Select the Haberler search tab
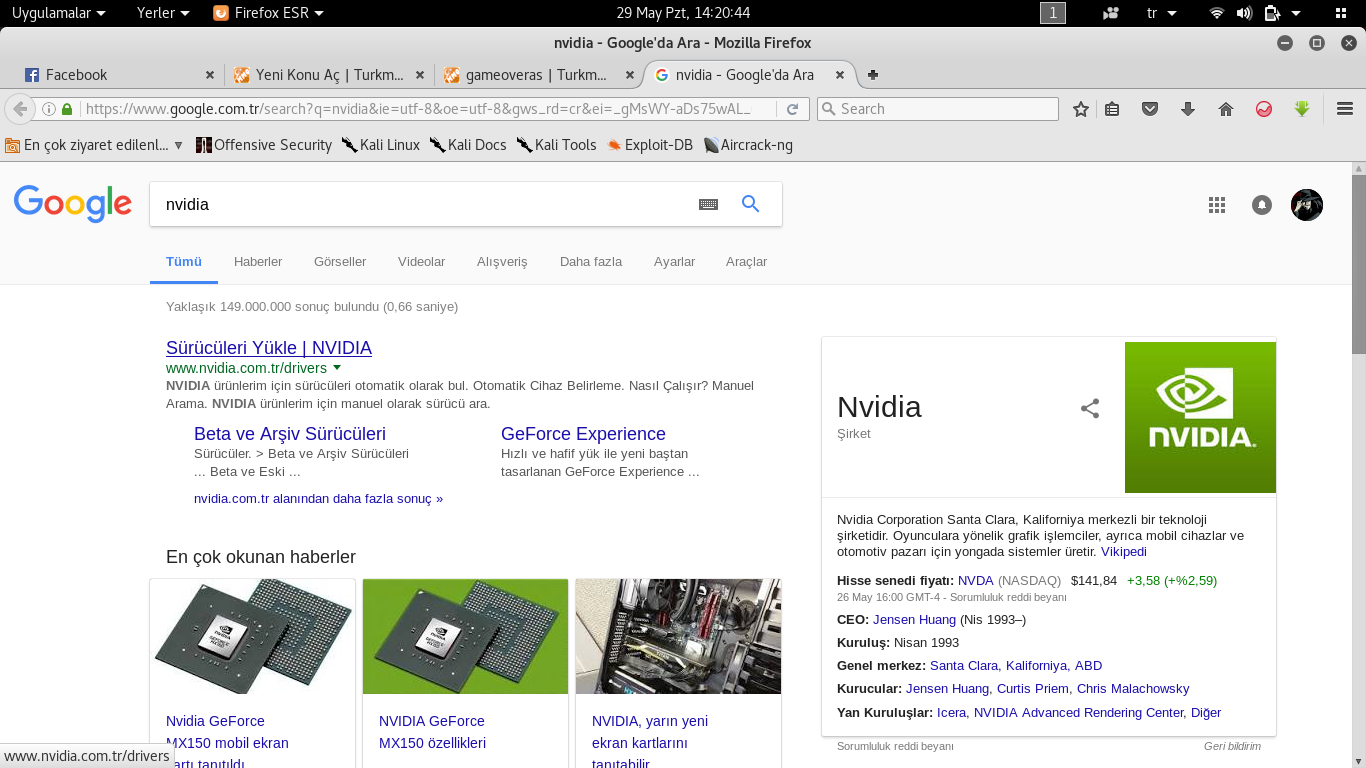The image size is (1366, 768). point(258,262)
